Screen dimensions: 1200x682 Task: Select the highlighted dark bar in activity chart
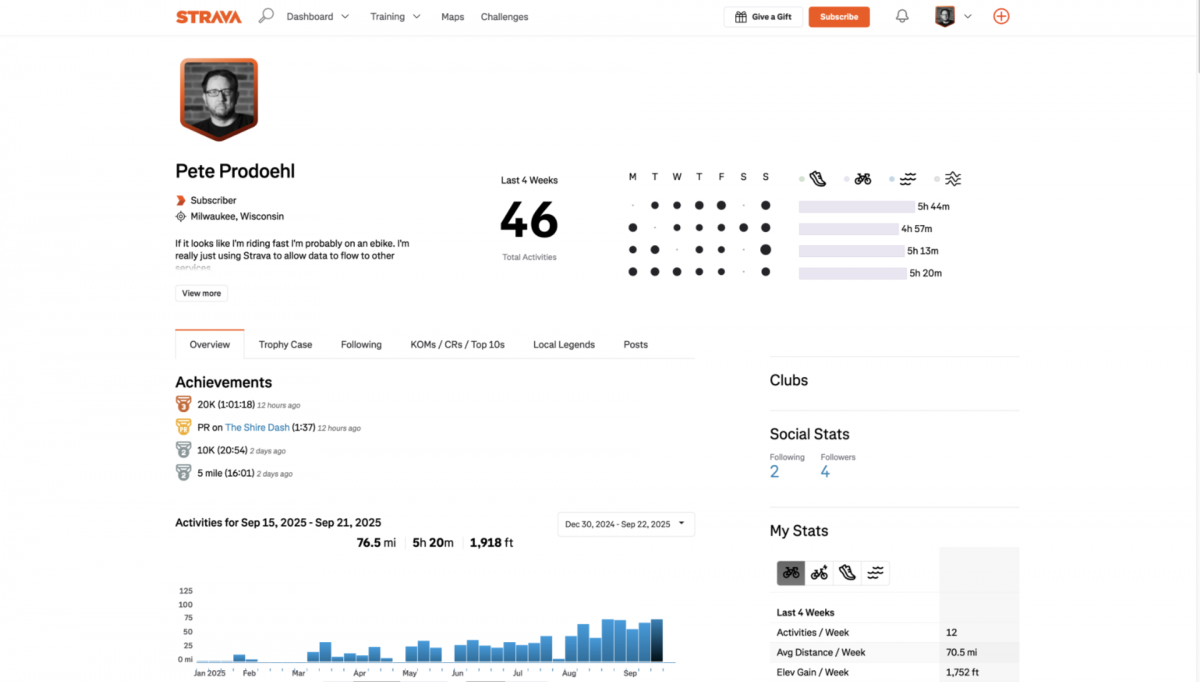coord(657,640)
